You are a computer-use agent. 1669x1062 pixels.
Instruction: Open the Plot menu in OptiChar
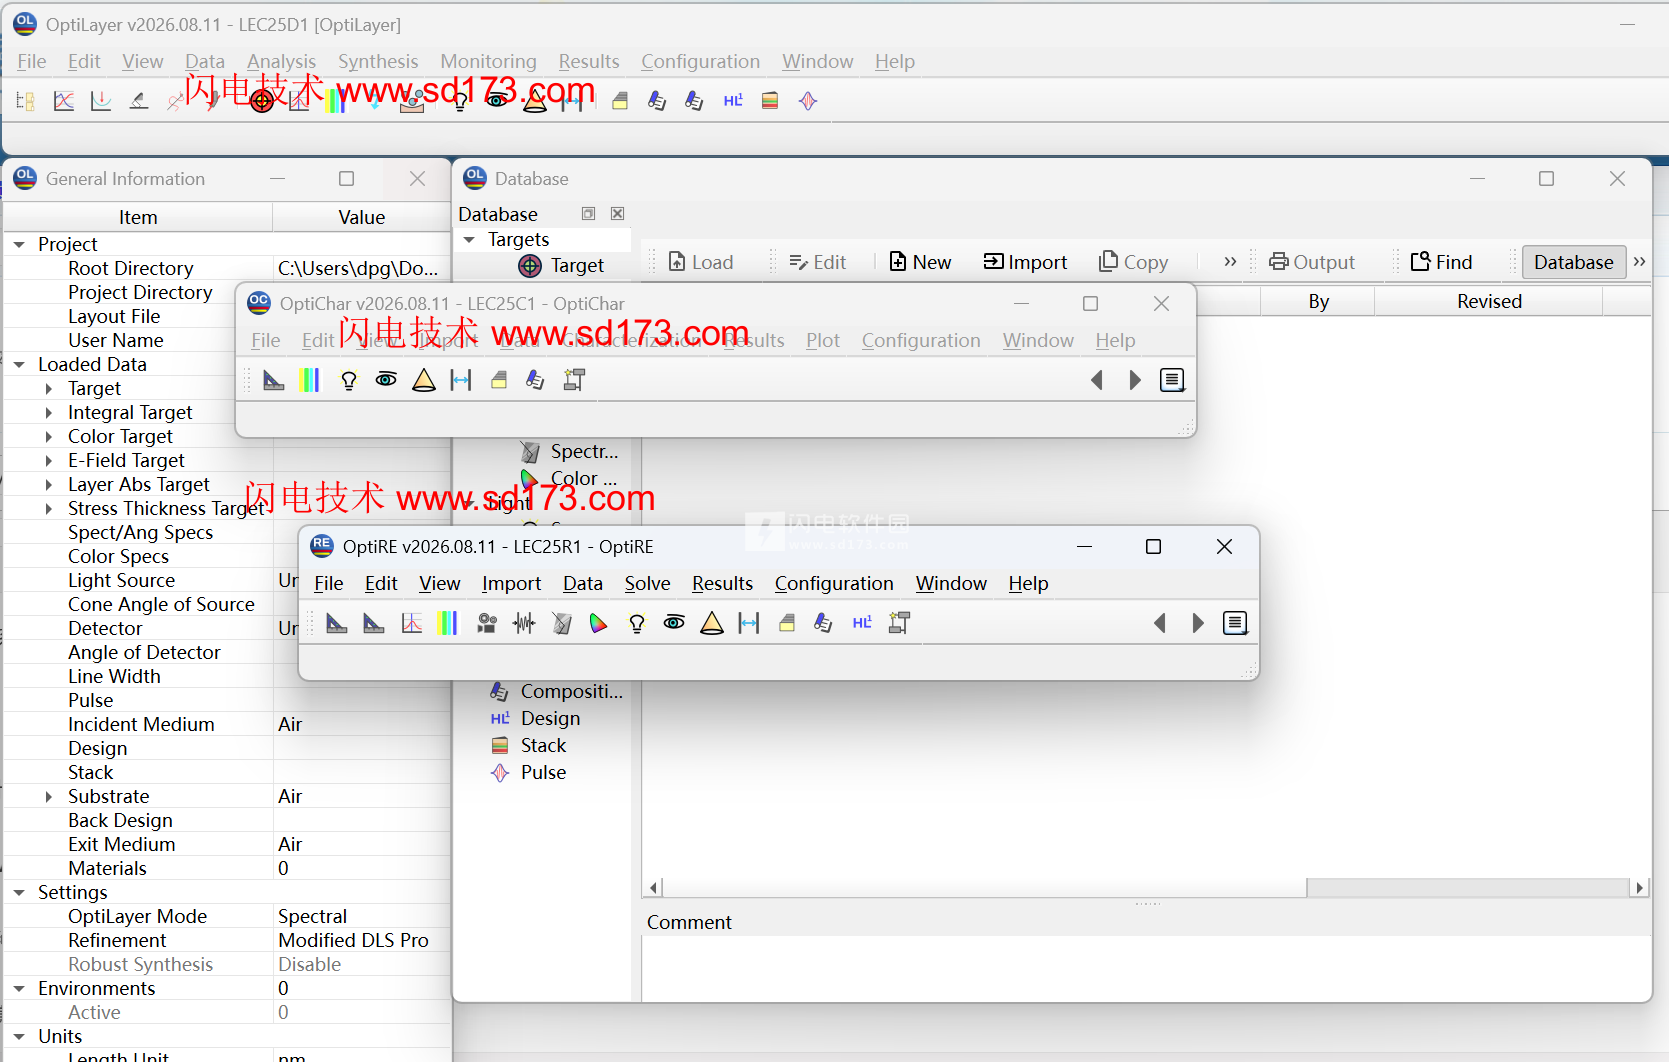(x=823, y=341)
